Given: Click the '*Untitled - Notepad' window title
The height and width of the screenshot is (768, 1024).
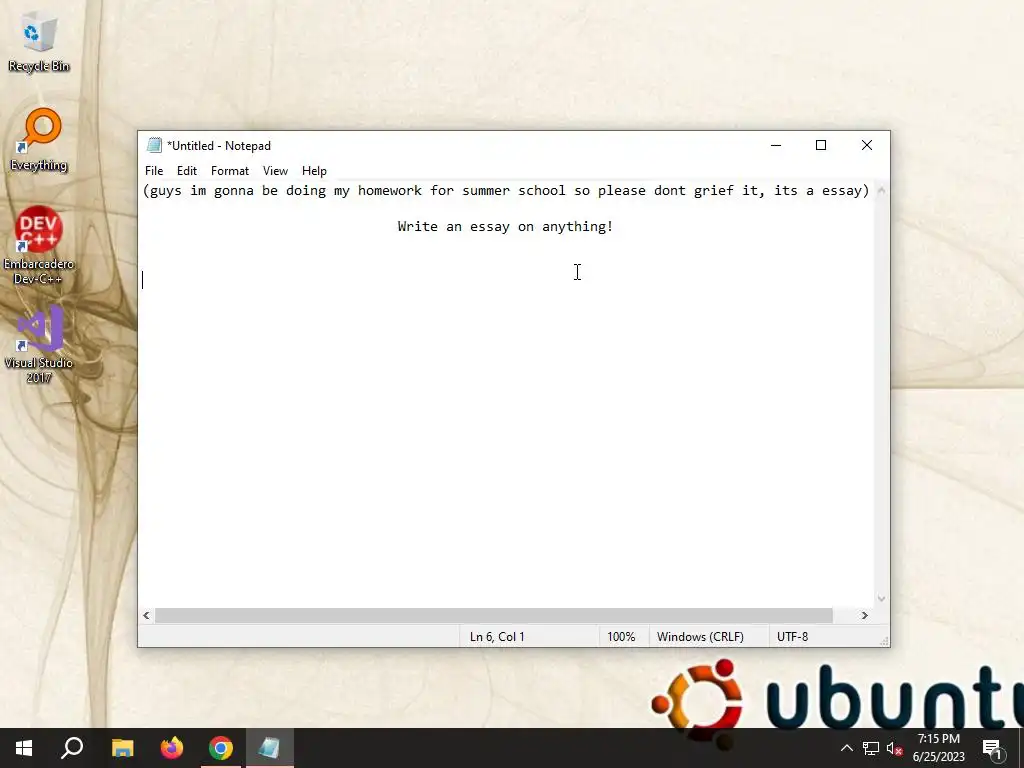Looking at the screenshot, I should [x=219, y=146].
